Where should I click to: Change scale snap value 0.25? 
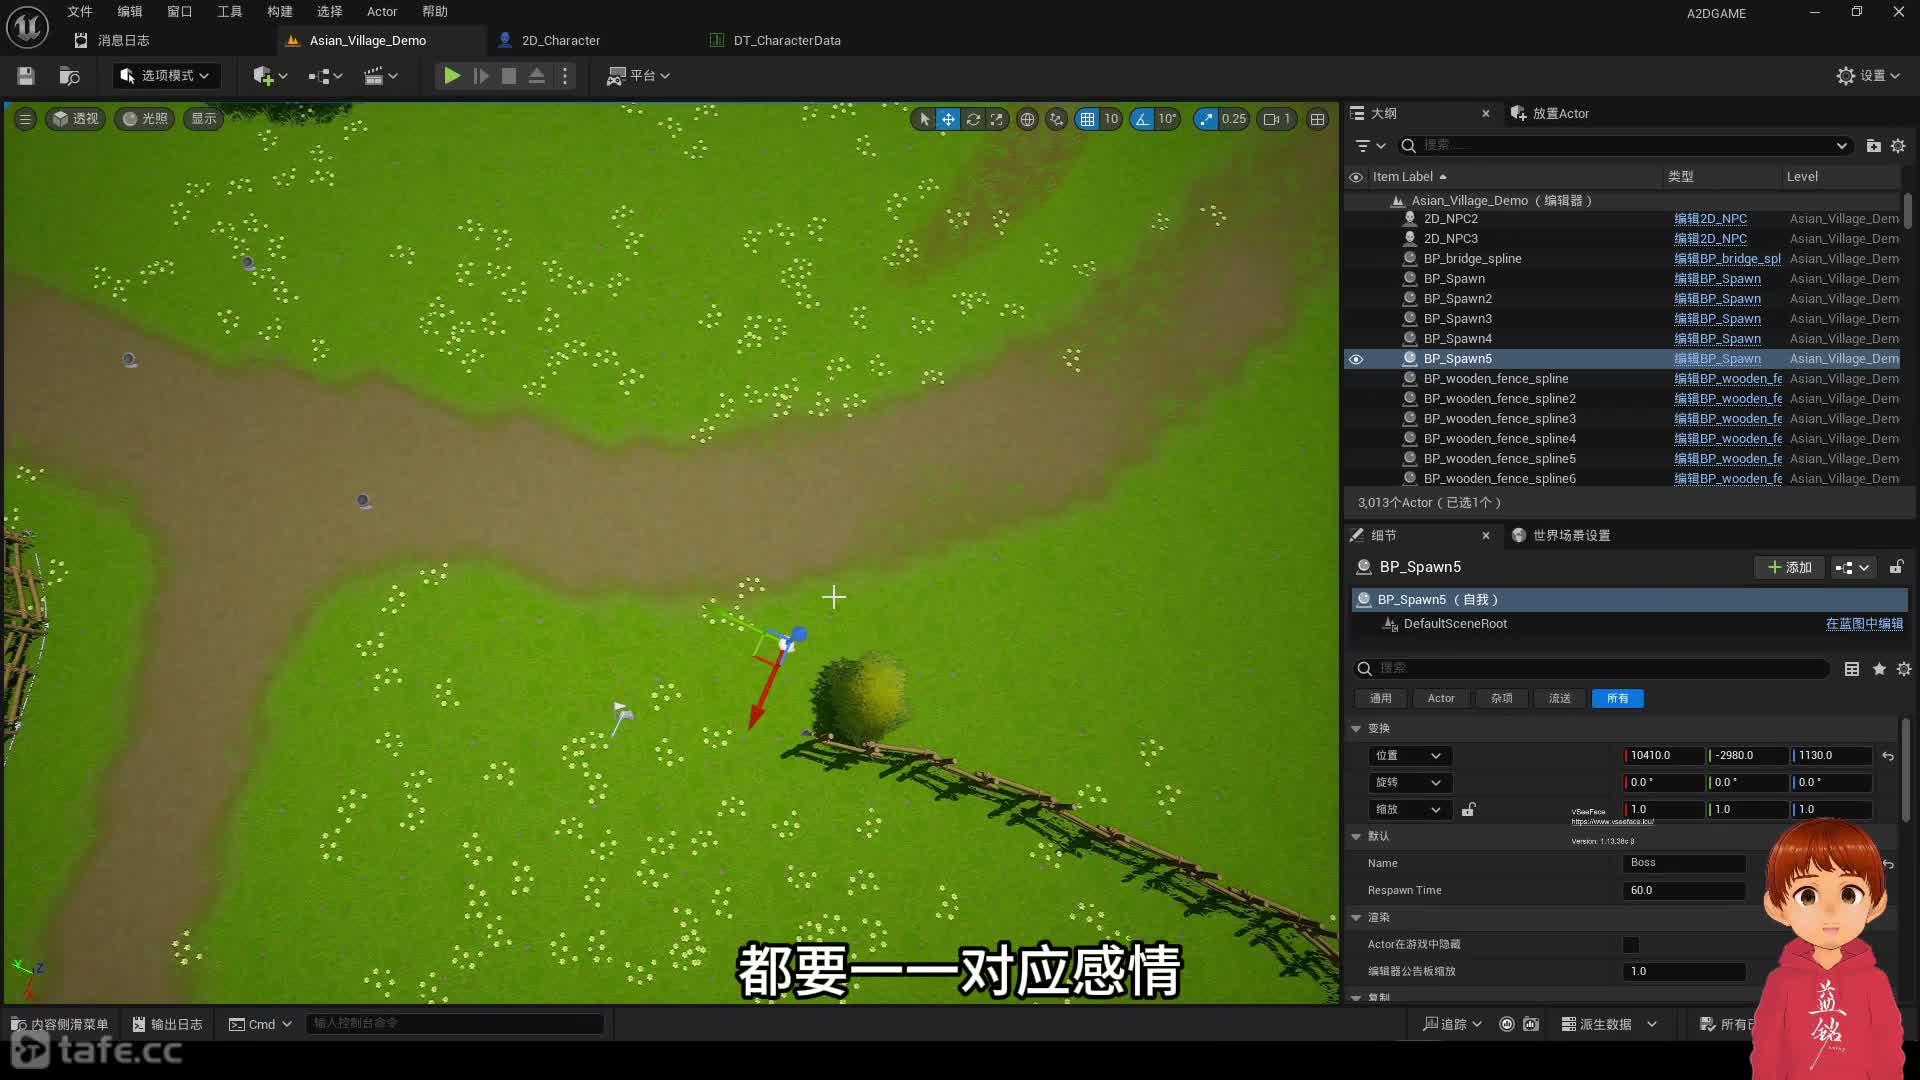[x=1234, y=119]
